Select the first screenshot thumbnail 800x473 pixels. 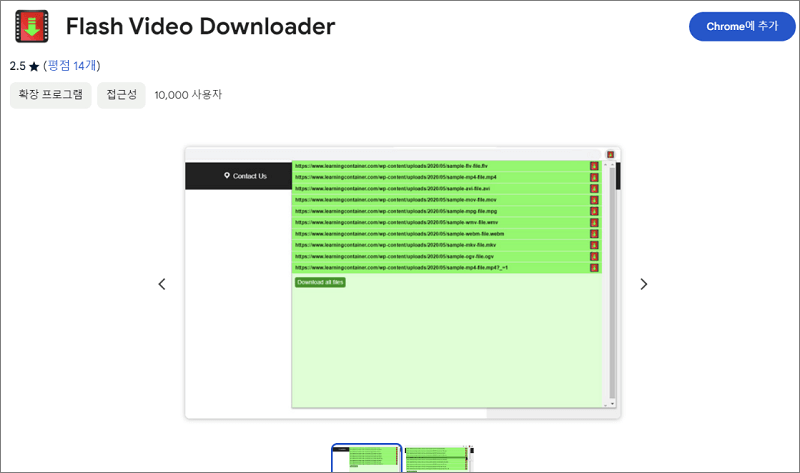366,458
